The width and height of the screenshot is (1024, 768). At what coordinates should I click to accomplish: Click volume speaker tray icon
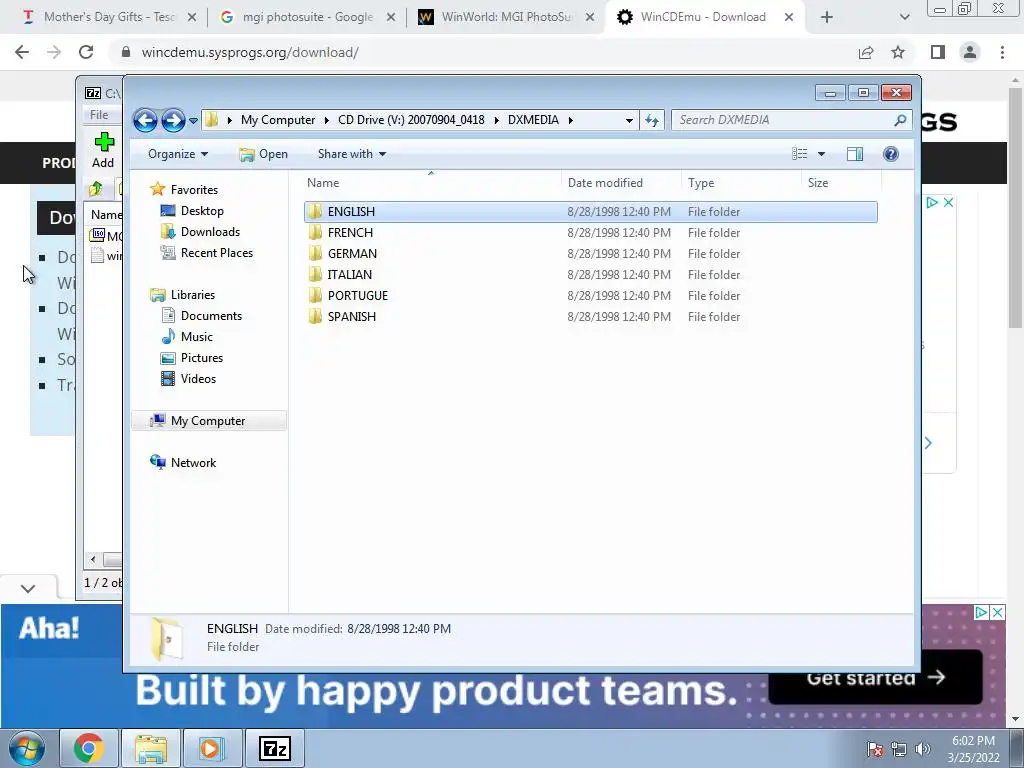[923, 748]
